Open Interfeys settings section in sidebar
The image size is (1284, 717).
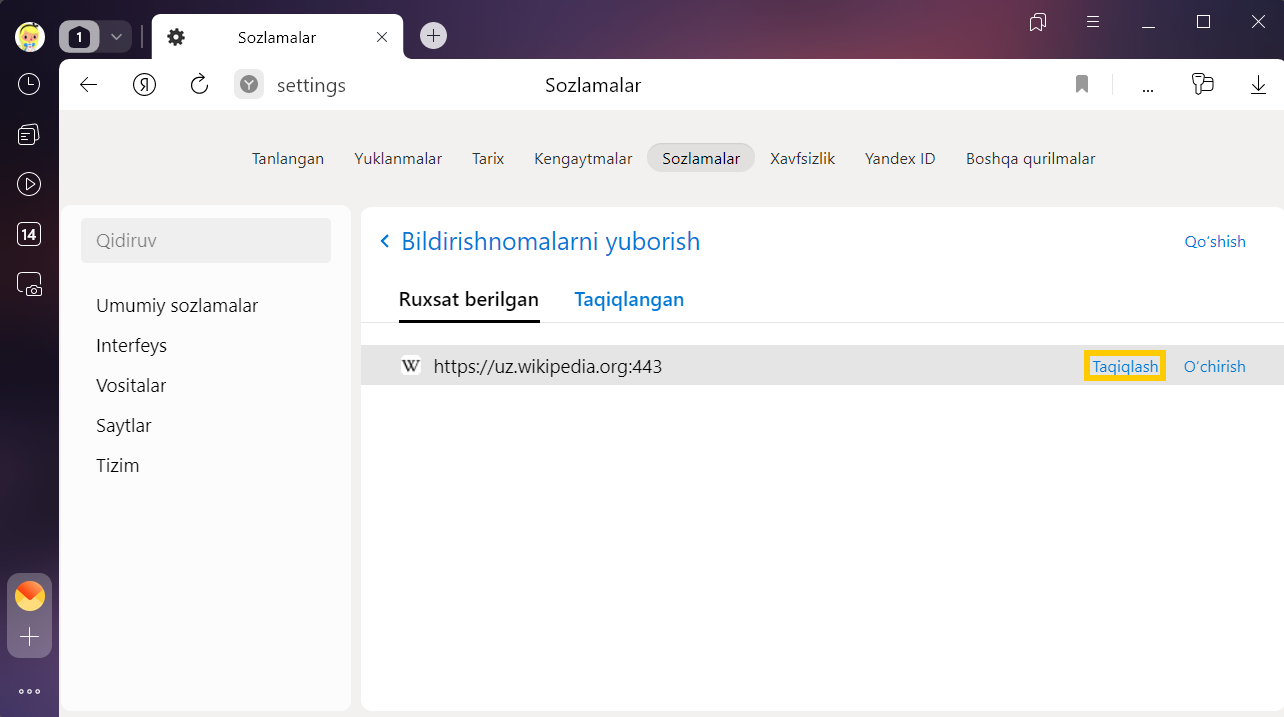[x=131, y=345]
